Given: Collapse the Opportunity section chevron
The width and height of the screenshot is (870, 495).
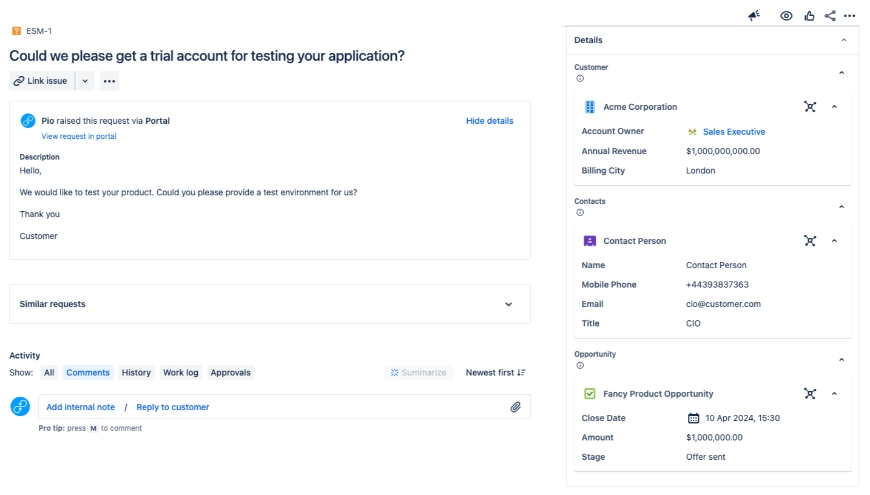Looking at the screenshot, I should point(841,360).
